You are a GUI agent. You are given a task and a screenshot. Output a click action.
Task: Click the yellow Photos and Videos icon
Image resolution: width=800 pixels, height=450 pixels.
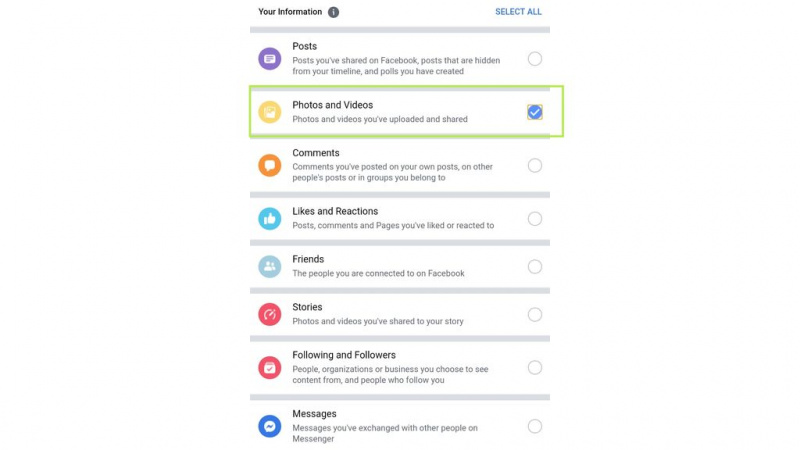point(269,112)
